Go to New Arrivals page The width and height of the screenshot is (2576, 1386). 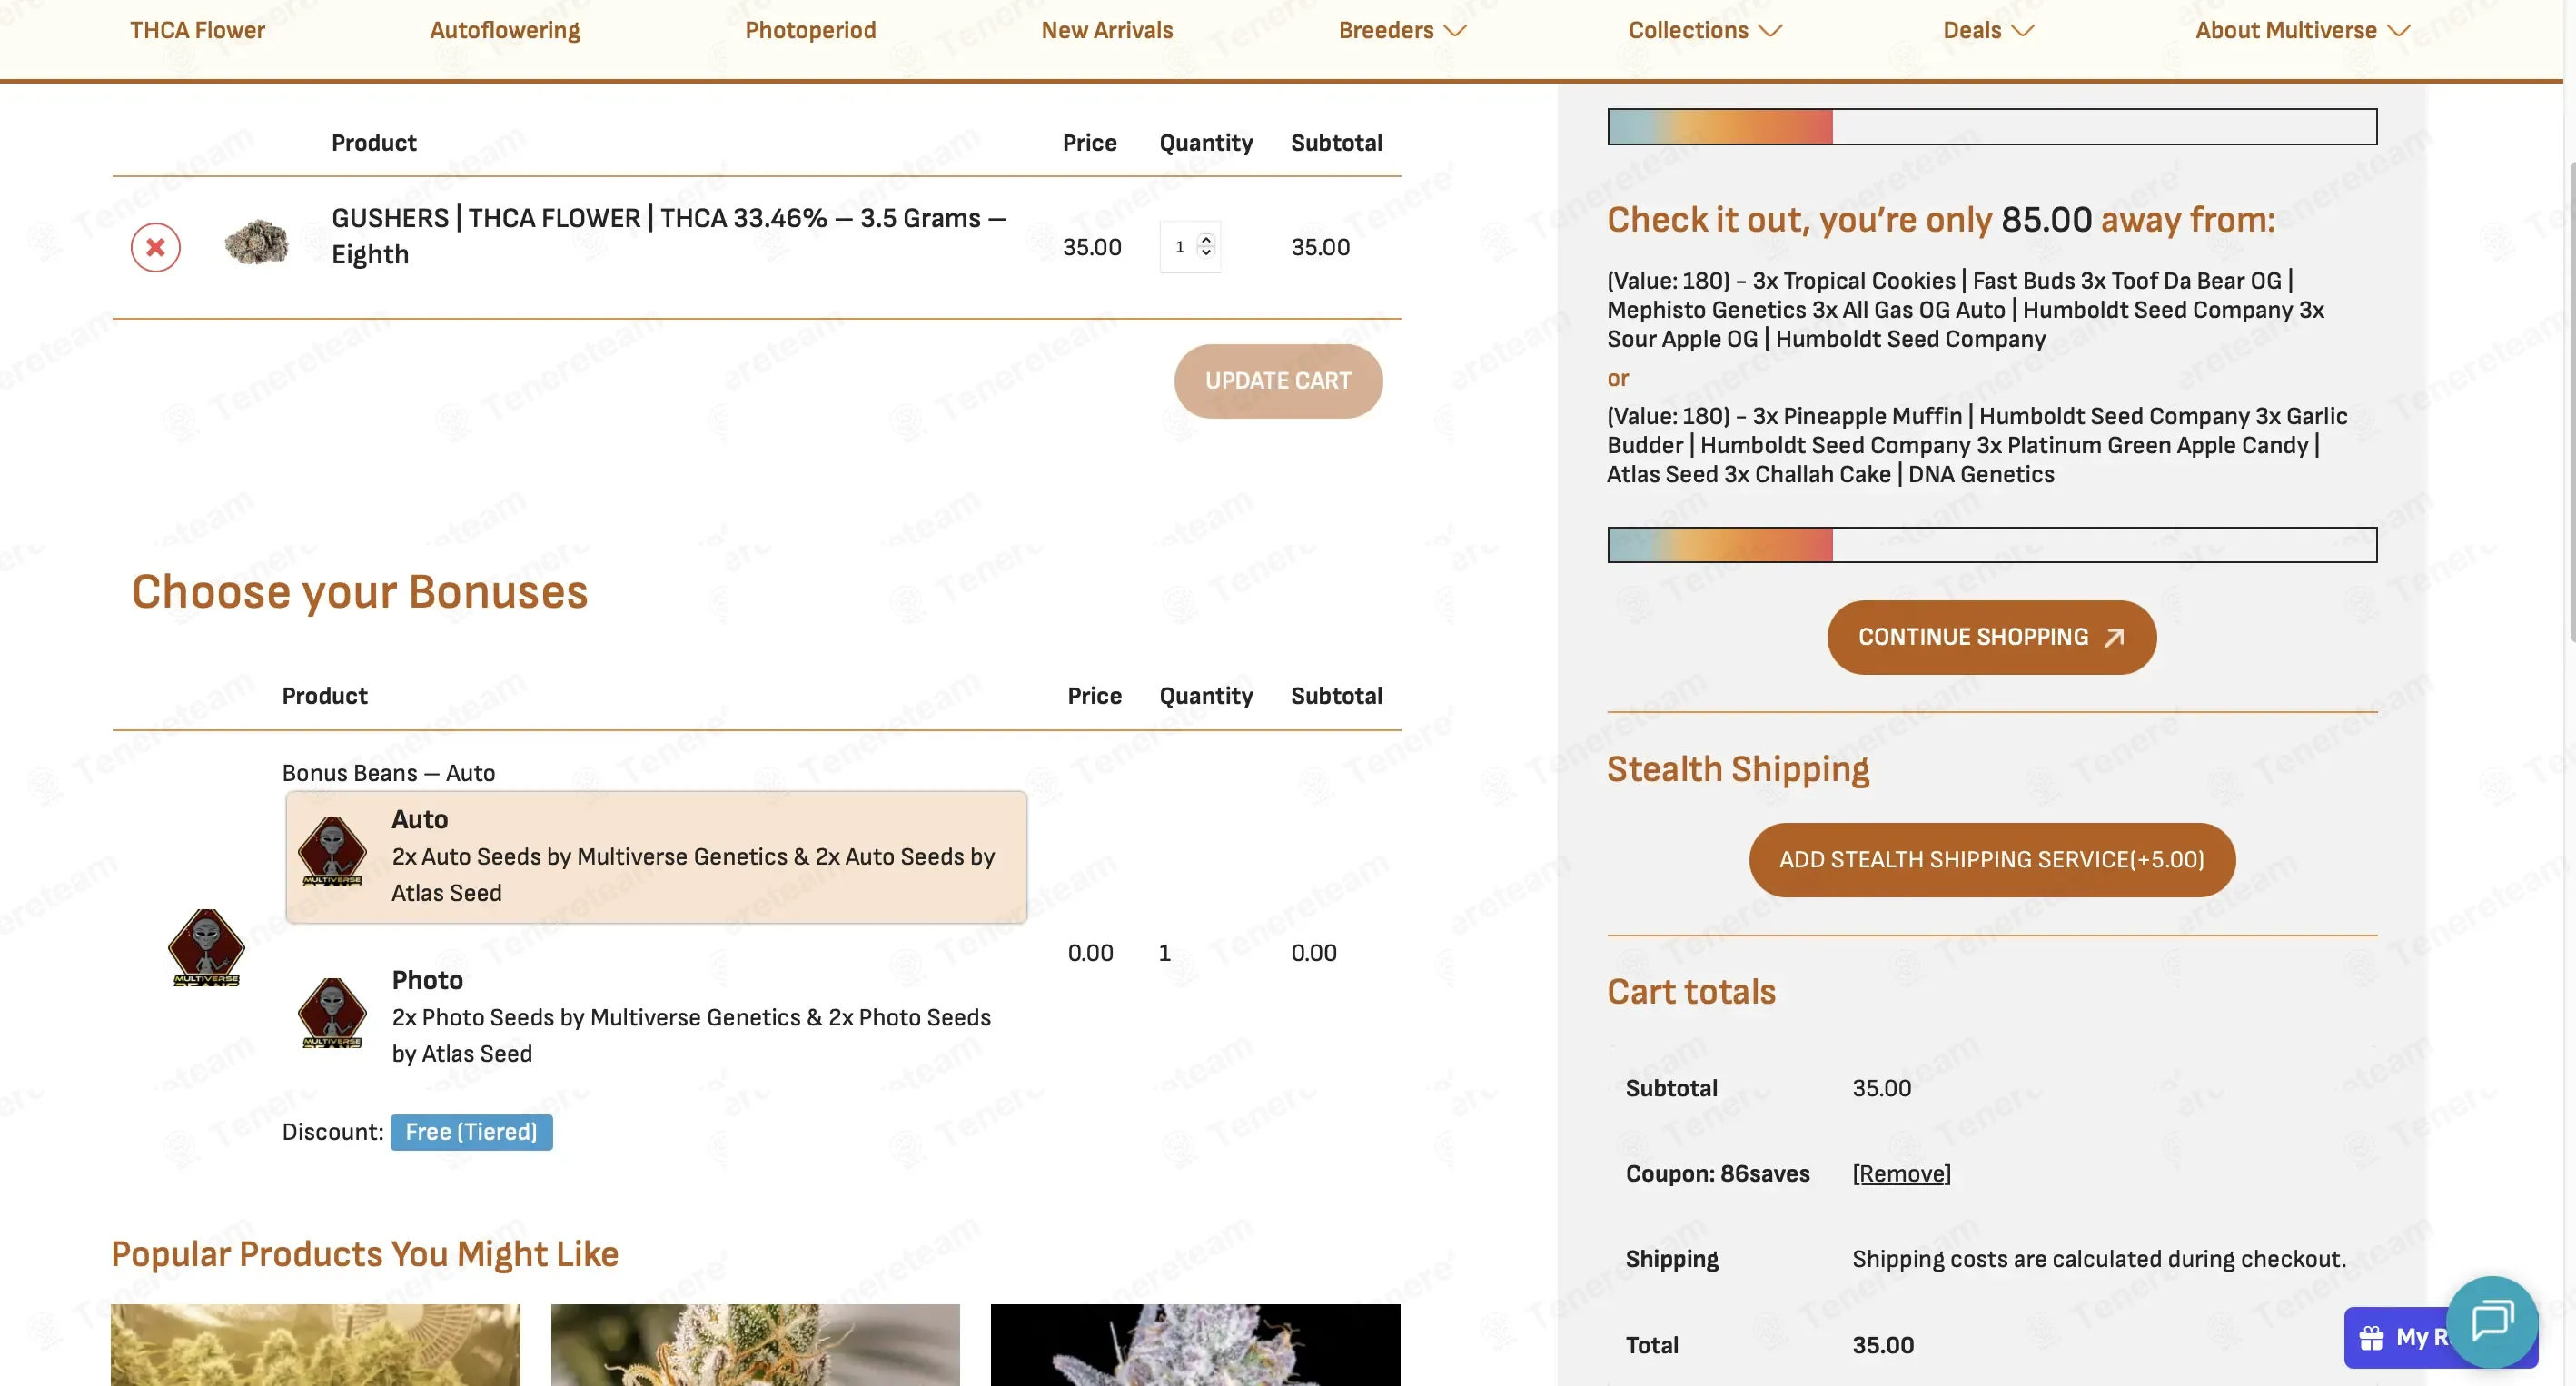pos(1107,30)
